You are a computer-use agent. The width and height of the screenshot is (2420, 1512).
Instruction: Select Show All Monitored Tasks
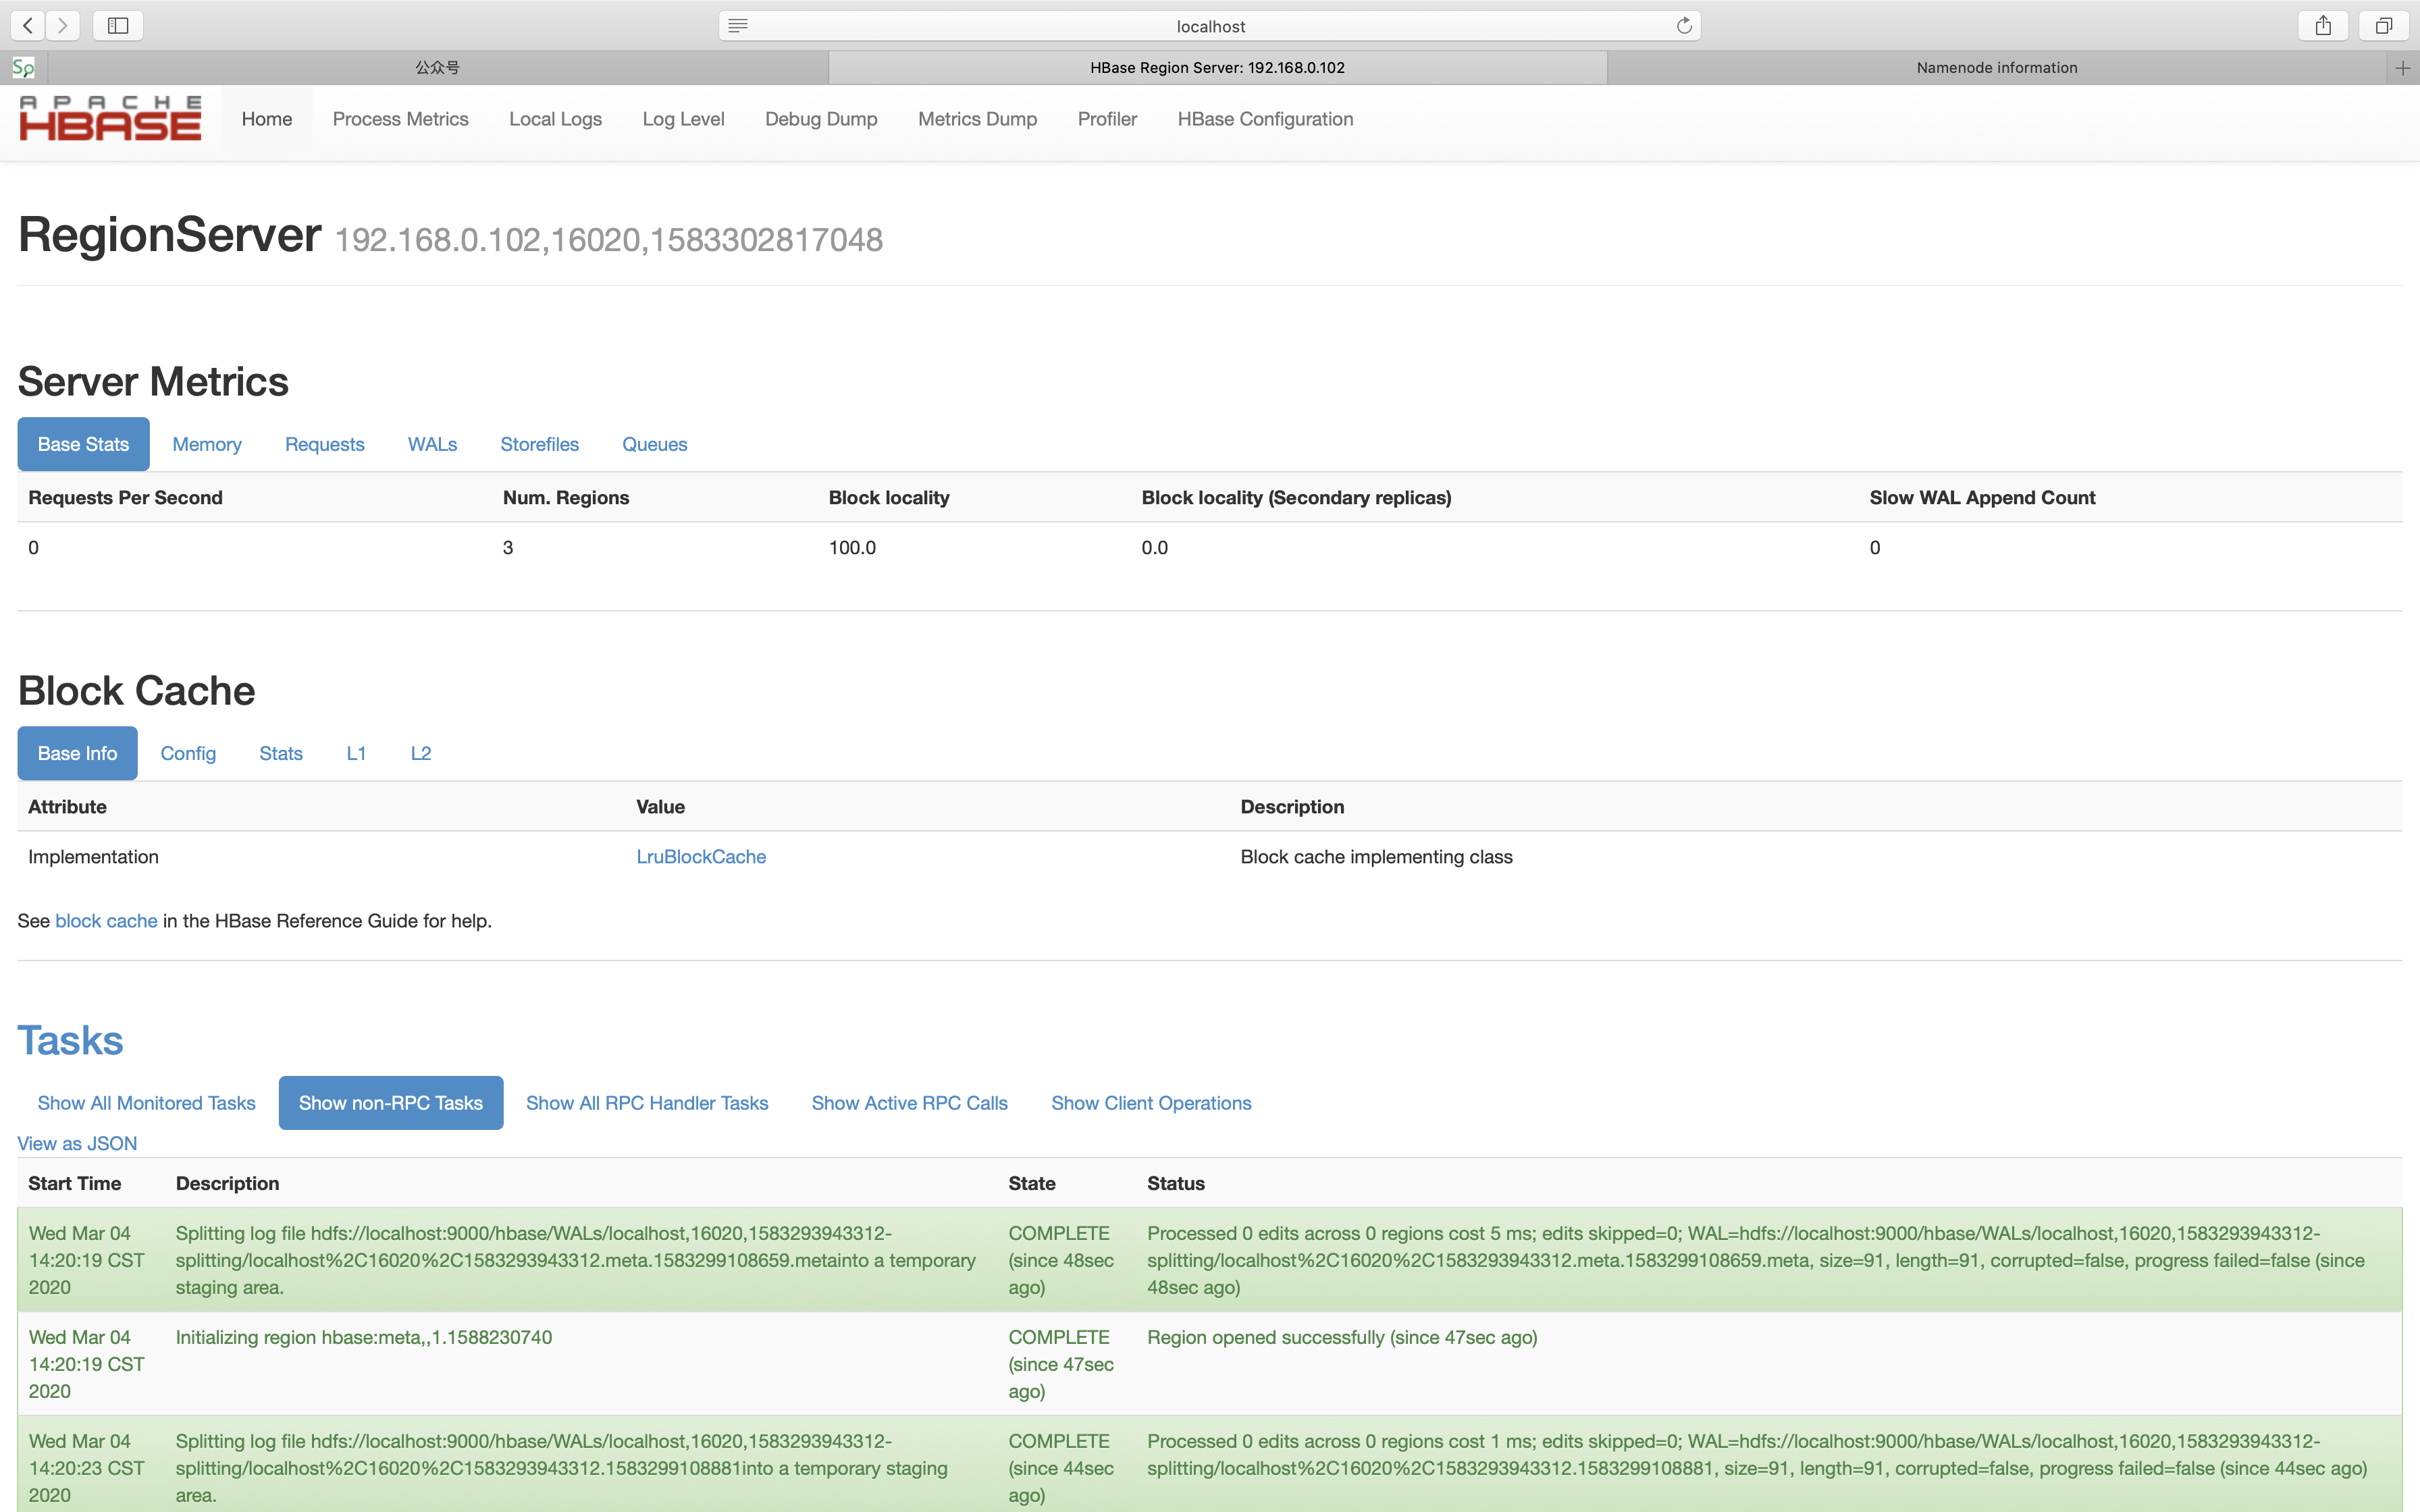(x=146, y=1103)
